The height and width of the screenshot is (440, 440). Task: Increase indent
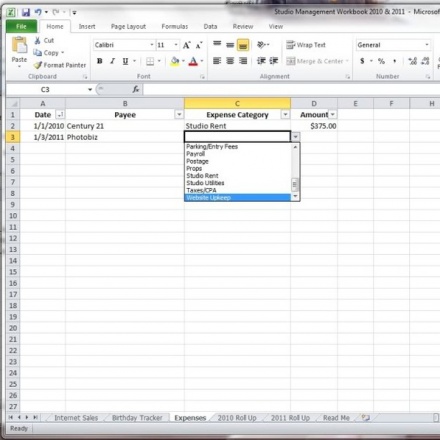click(x=274, y=61)
